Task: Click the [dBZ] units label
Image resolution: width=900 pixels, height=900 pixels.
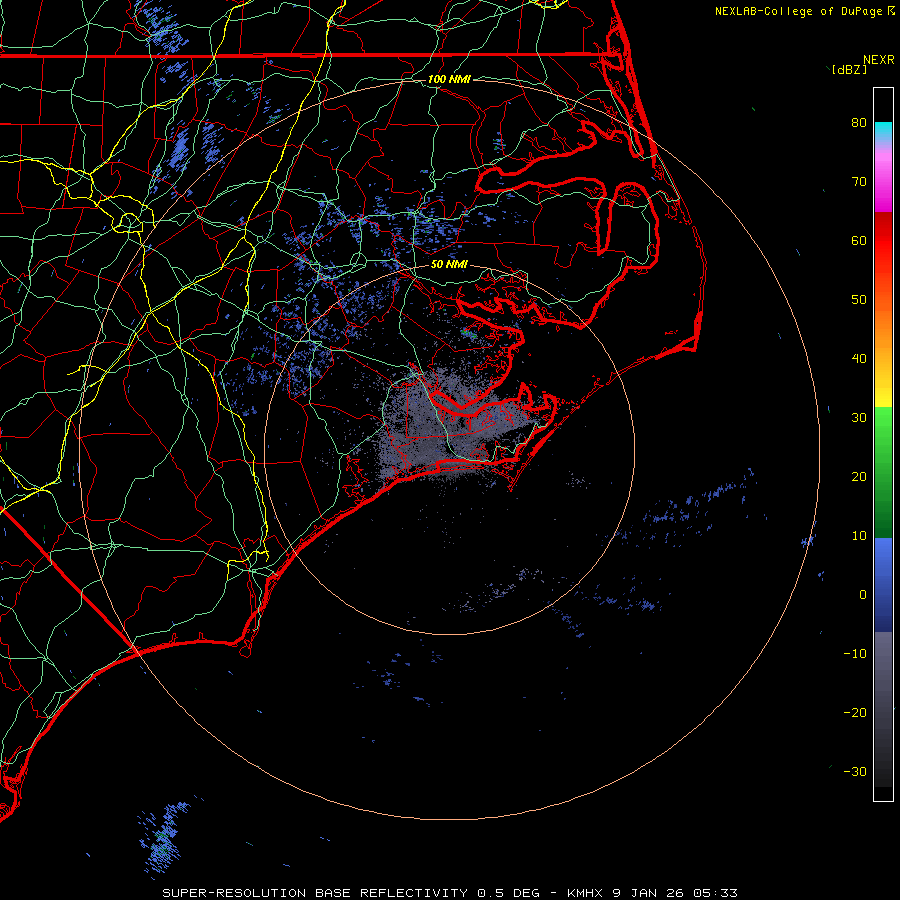Action: 849,70
